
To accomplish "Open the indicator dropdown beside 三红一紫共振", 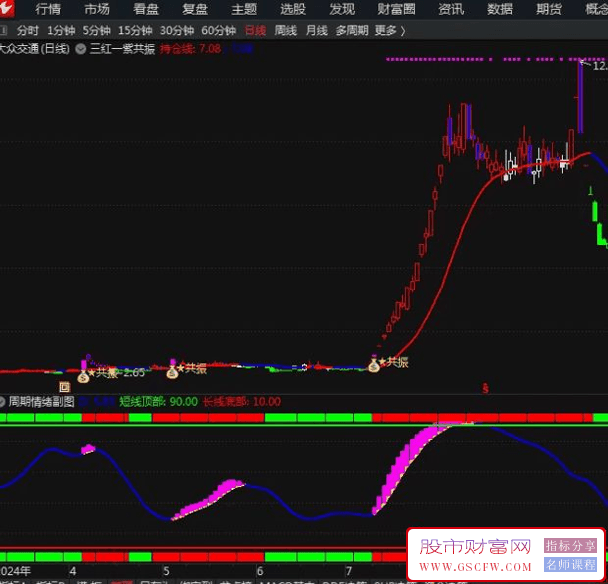I will click(81, 49).
